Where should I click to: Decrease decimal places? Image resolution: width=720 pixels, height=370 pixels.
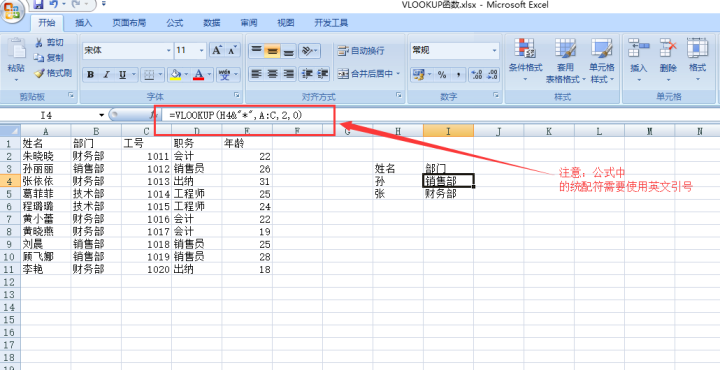[493, 74]
